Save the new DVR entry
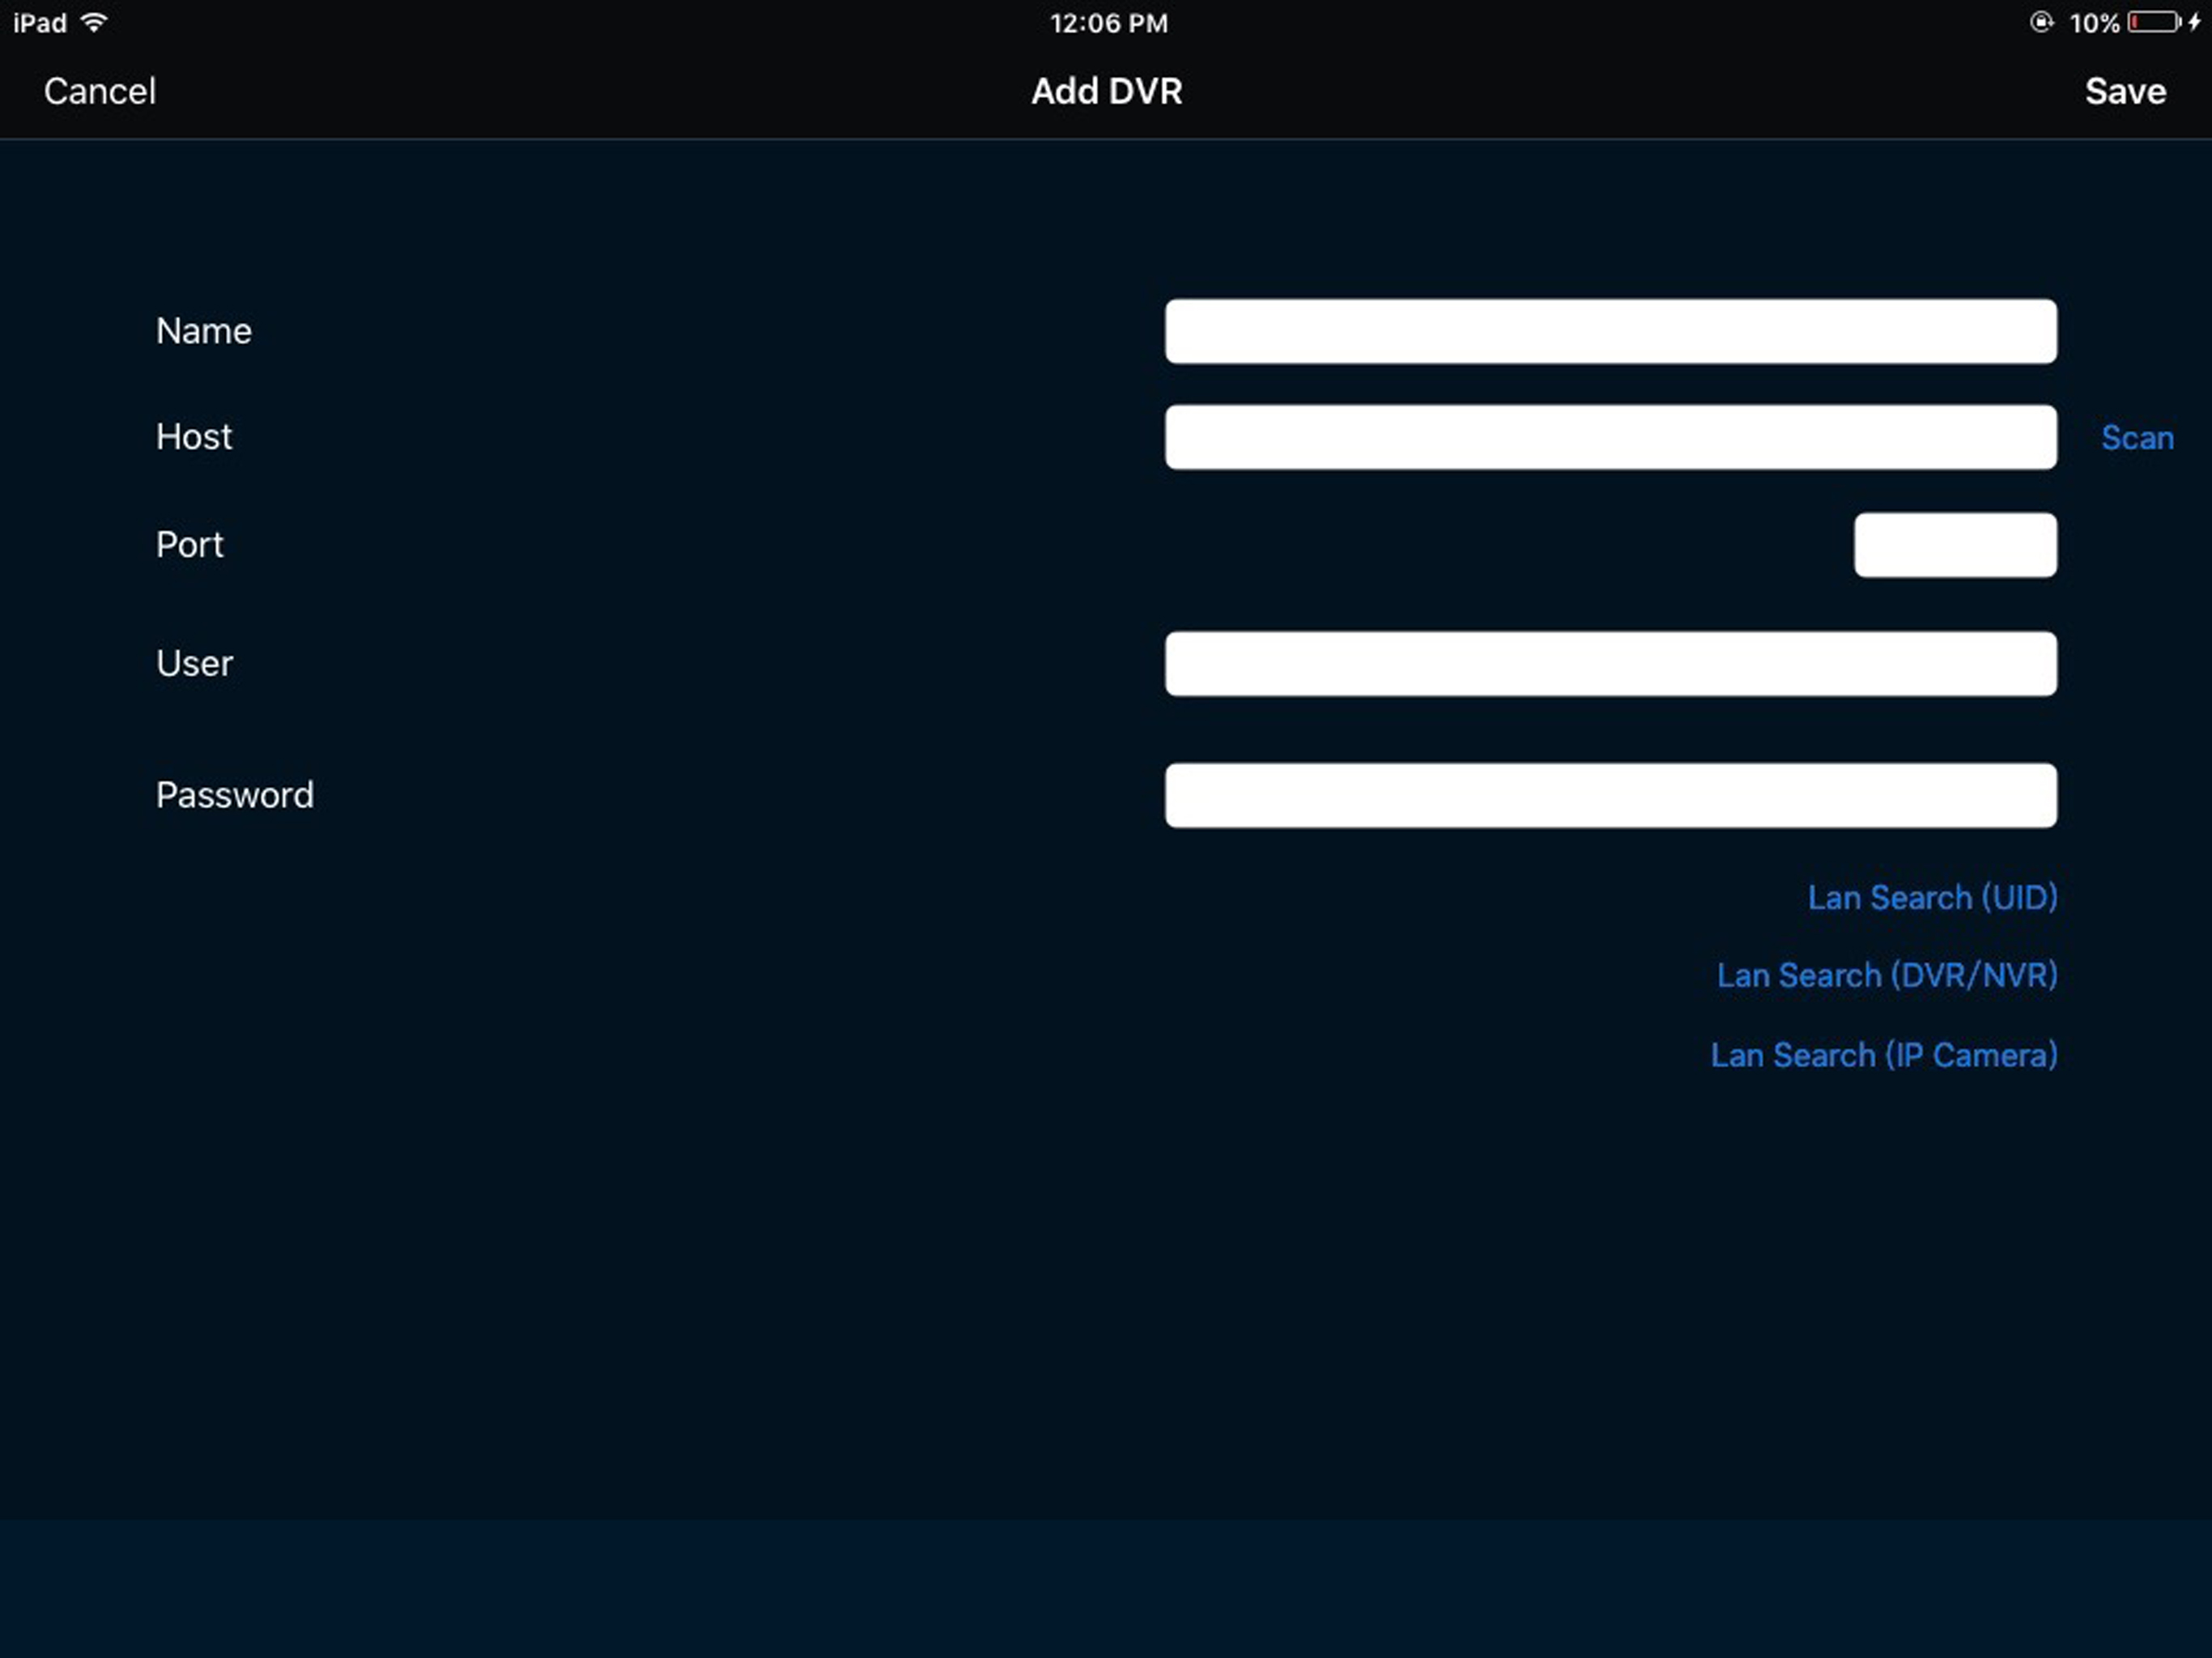The width and height of the screenshot is (2212, 1658). coord(2125,91)
